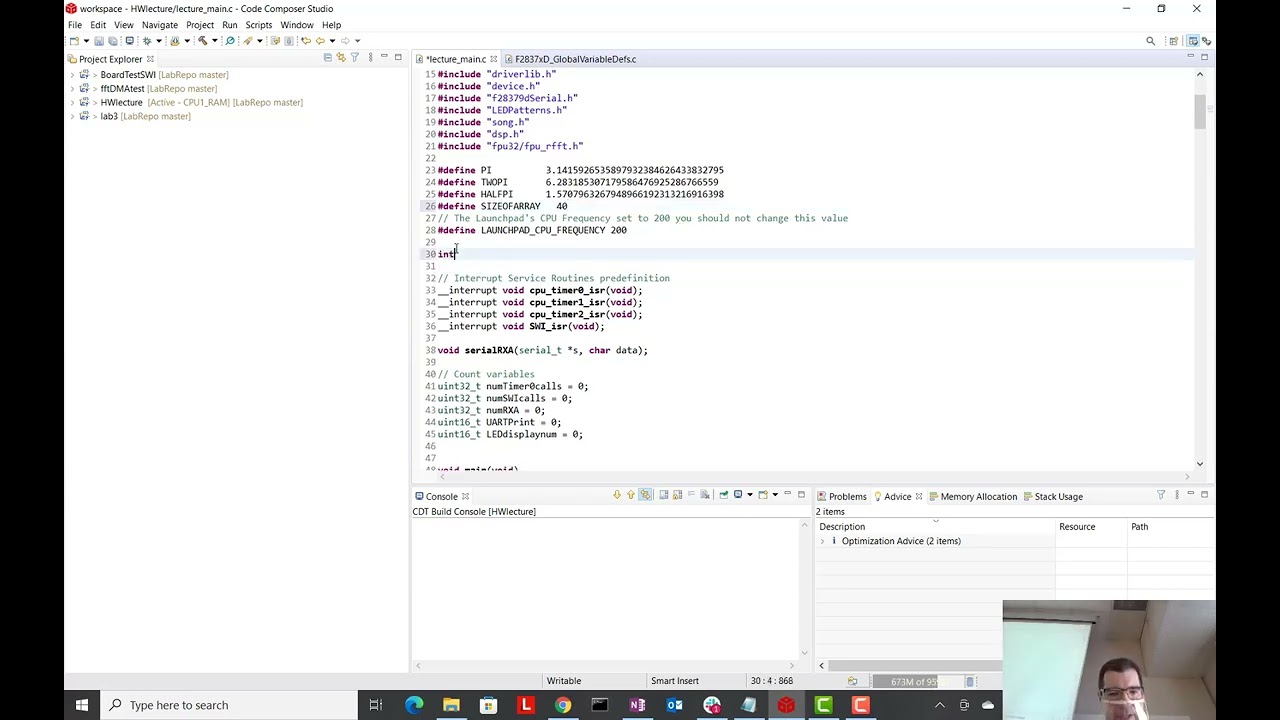Screen dimensions: 1280x720
Task: Open the Project menu
Action: tap(200, 25)
